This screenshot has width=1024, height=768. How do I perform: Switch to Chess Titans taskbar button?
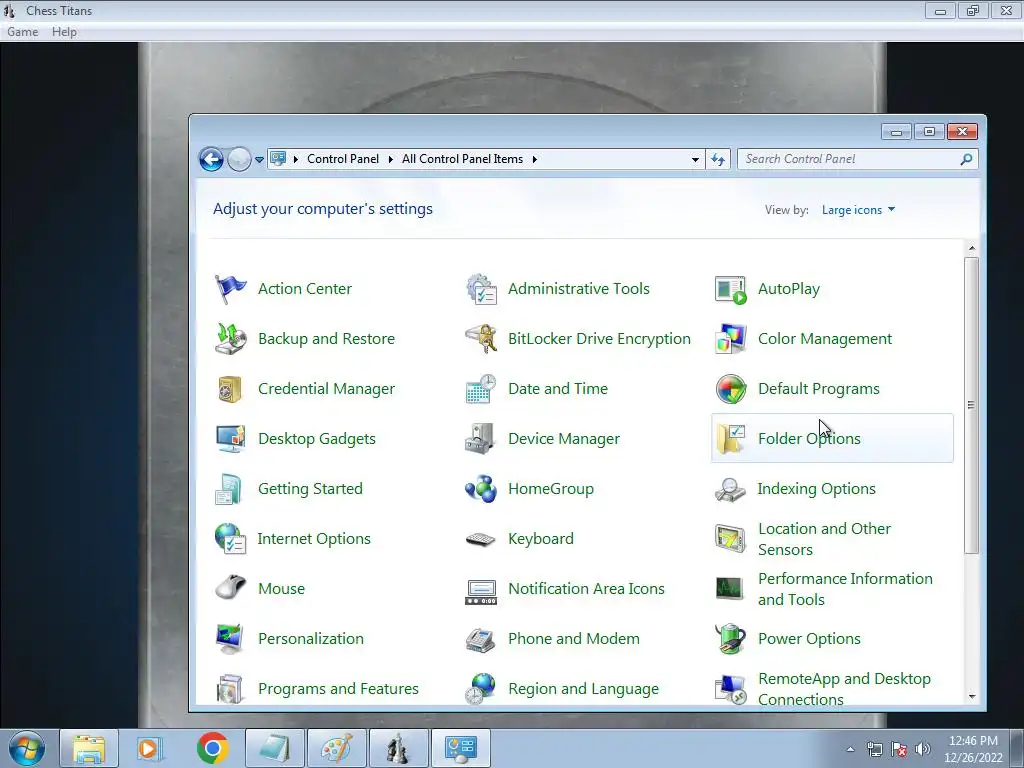coord(398,748)
